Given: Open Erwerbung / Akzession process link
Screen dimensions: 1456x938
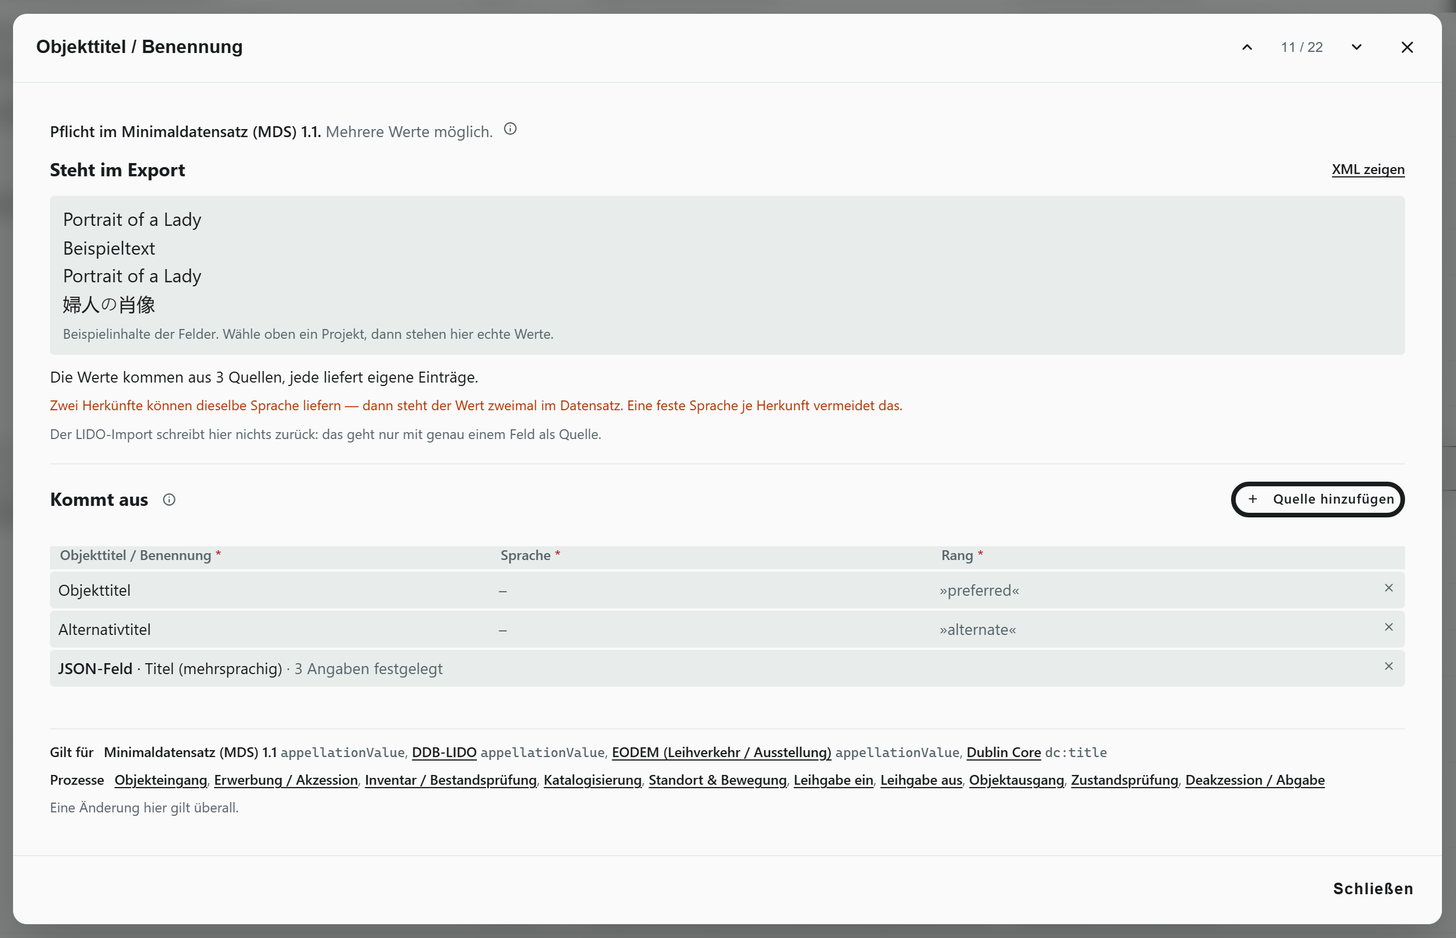Looking at the screenshot, I should [x=286, y=780].
